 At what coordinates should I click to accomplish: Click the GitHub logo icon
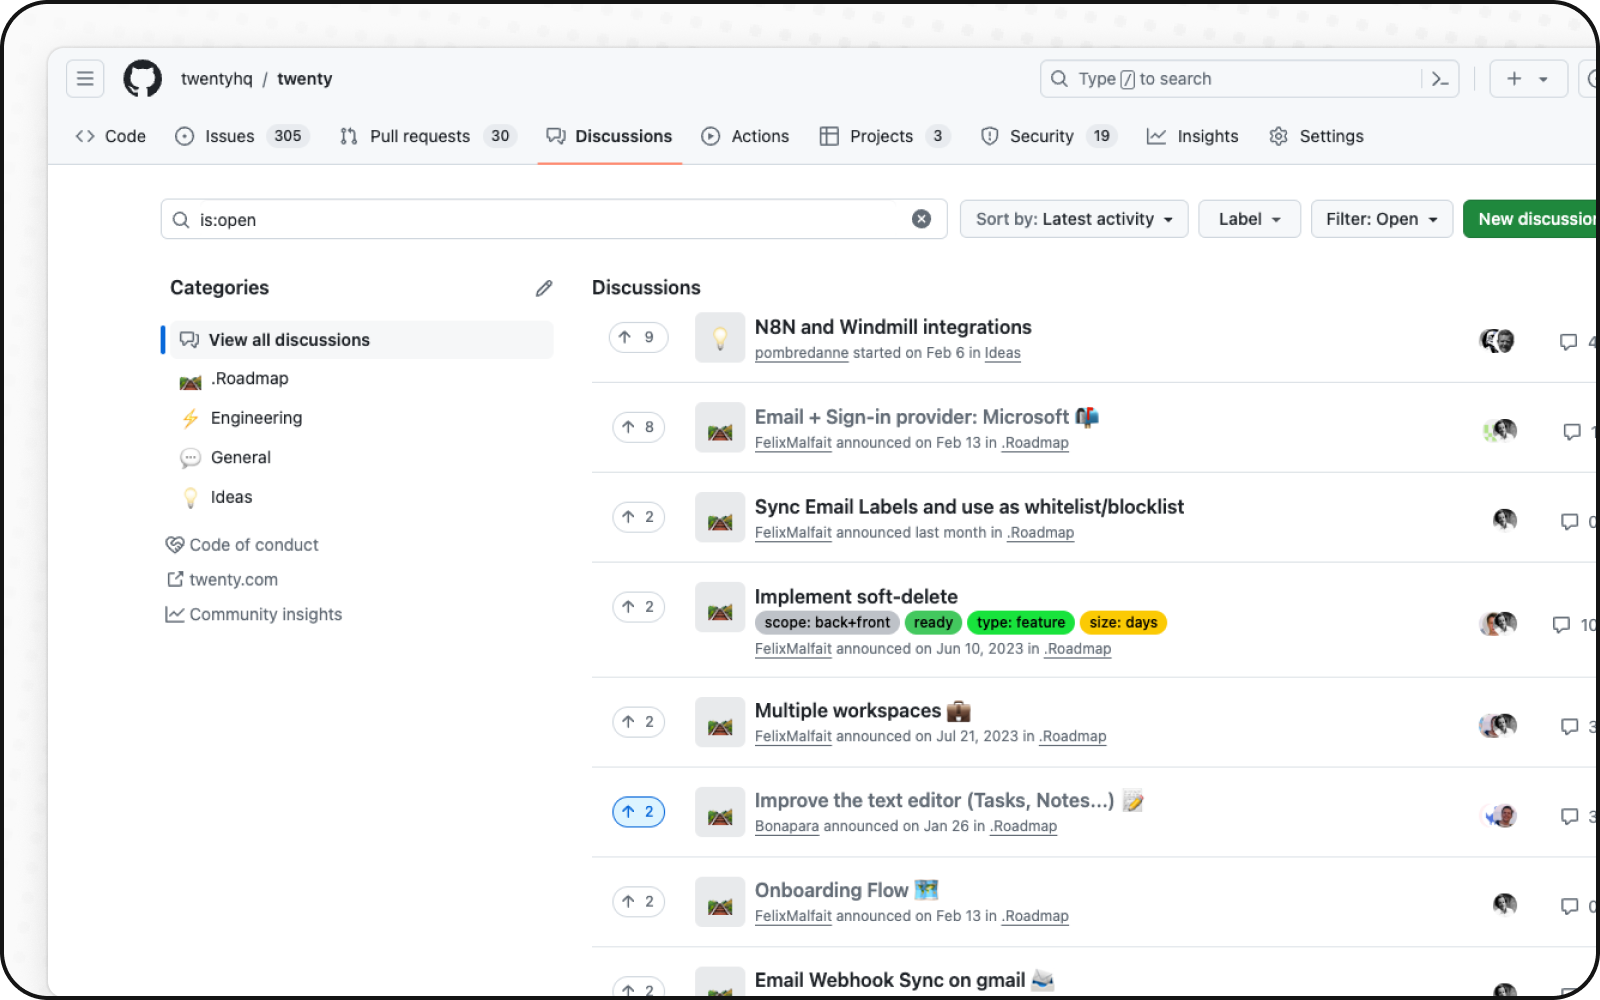143,79
